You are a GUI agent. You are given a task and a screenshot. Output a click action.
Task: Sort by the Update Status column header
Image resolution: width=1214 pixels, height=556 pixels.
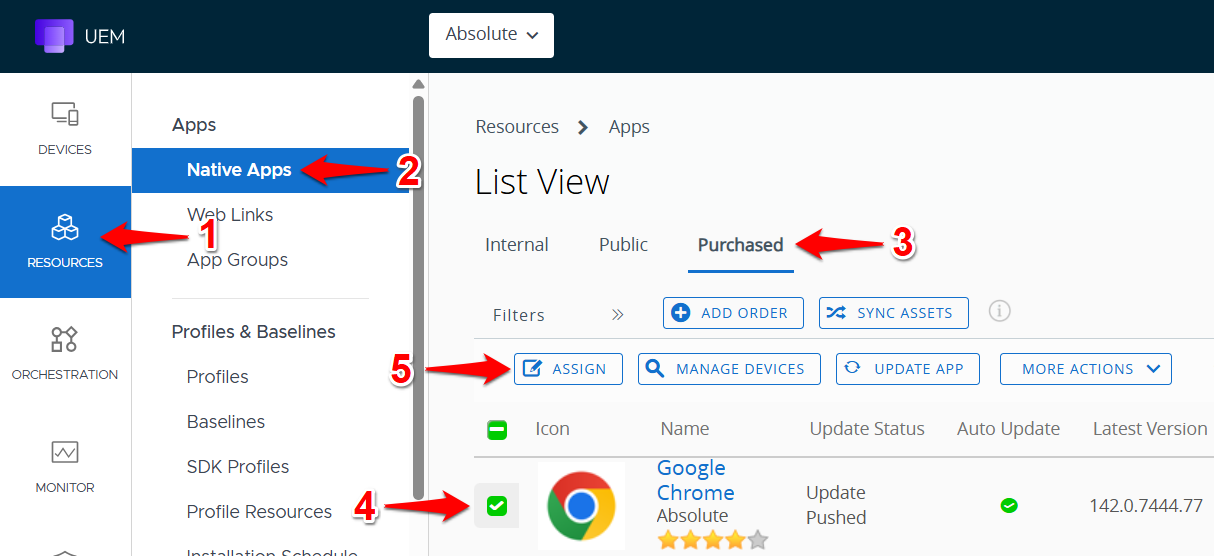867,429
